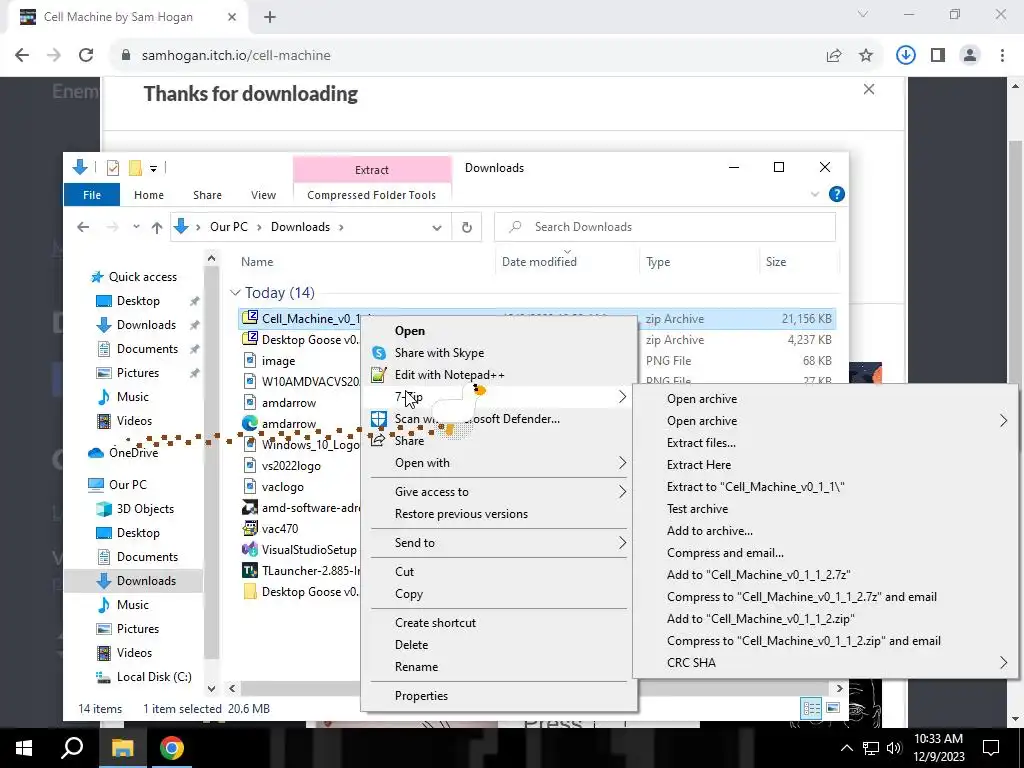
Task: Switch to large icons view in status bar
Action: [833, 708]
